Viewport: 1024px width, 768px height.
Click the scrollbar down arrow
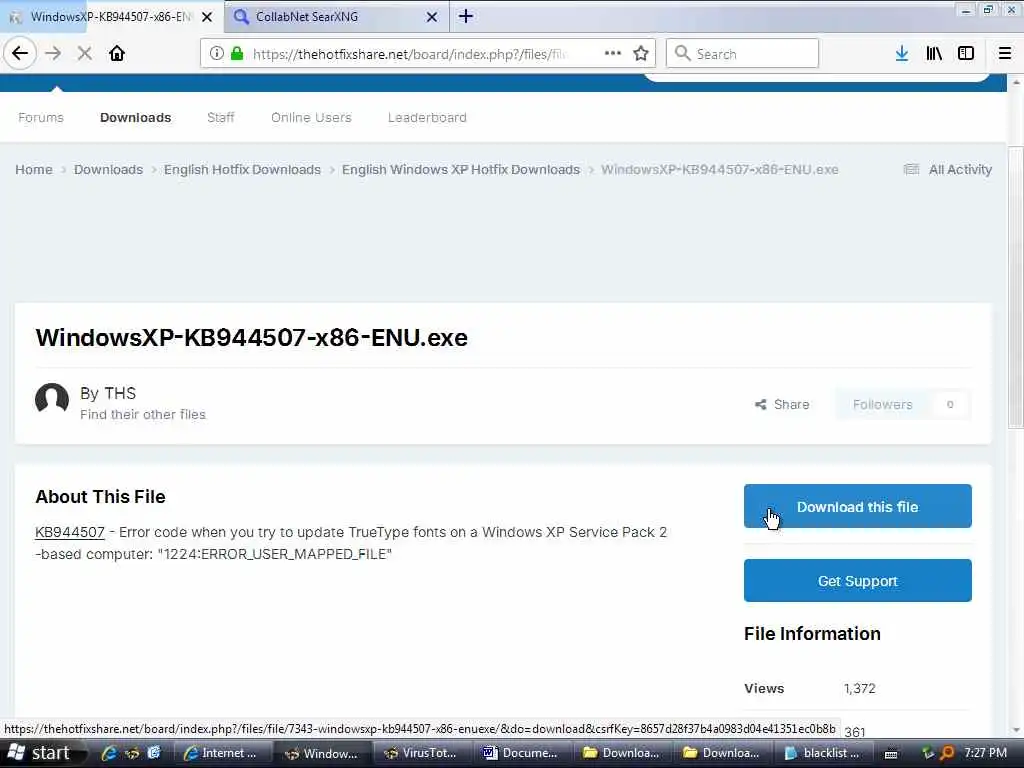pyautogui.click(x=1016, y=730)
